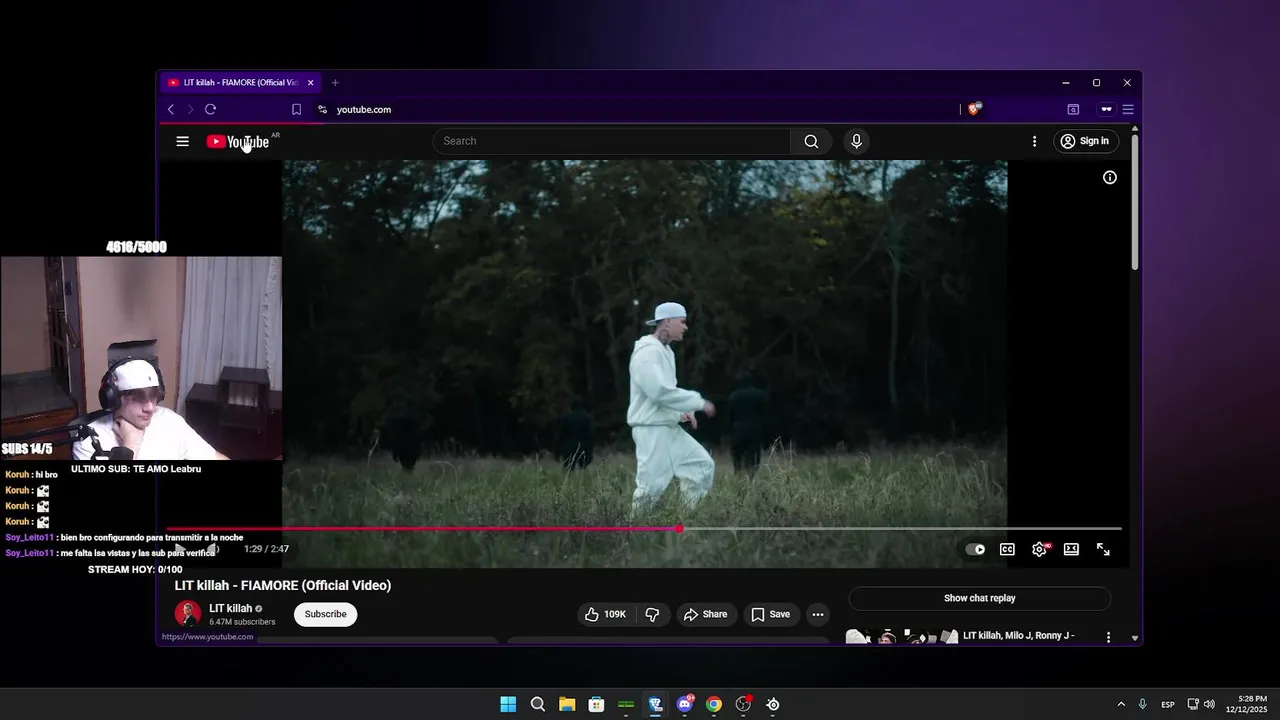Click the 1:29 / 2:47 time display
Viewport: 1280px width, 720px height.
pyautogui.click(x=266, y=549)
